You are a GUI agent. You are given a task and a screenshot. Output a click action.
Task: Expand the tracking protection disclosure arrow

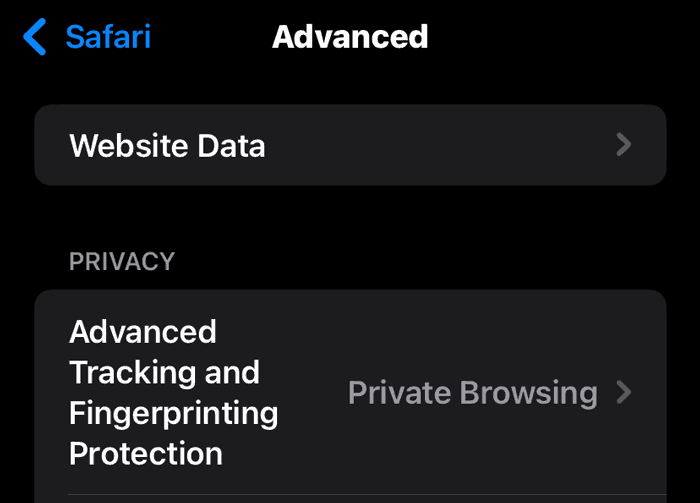(624, 392)
